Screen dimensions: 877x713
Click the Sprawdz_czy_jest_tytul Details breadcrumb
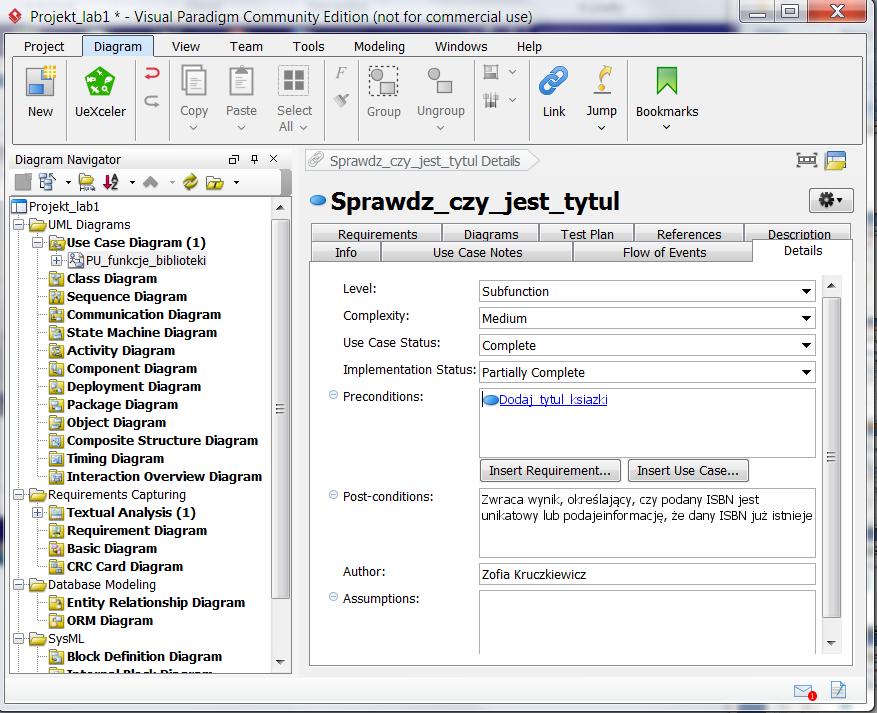tap(424, 161)
